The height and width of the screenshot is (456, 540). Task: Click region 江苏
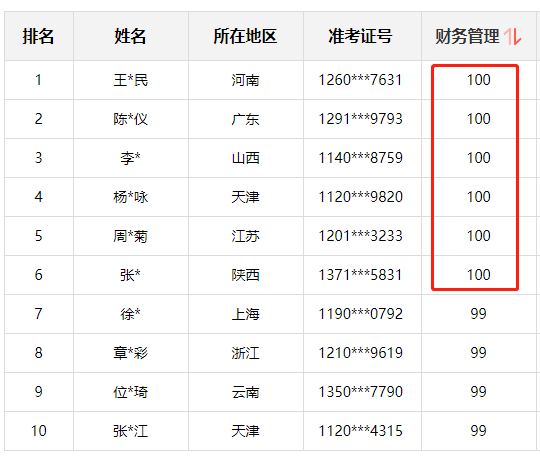pos(246,236)
